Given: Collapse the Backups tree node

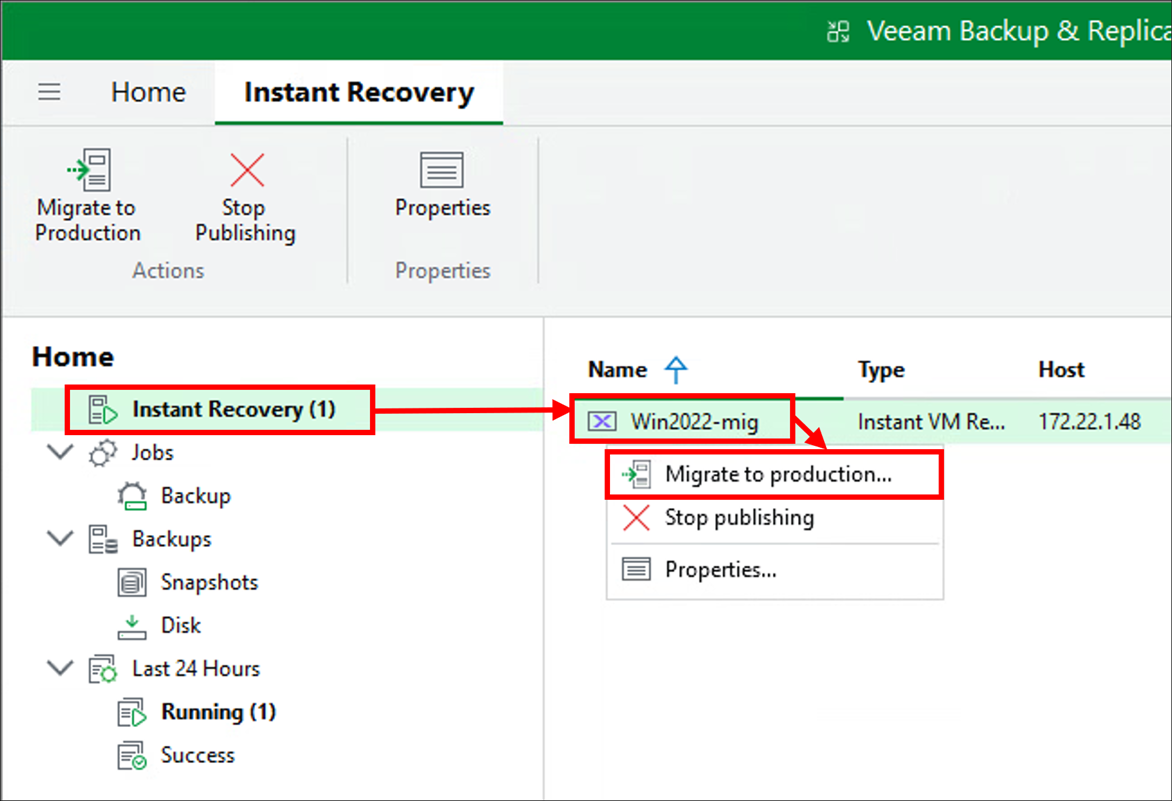Looking at the screenshot, I should click(x=61, y=537).
